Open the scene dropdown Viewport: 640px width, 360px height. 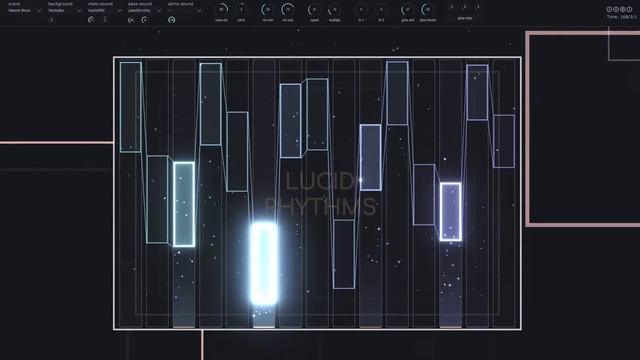pos(24,11)
